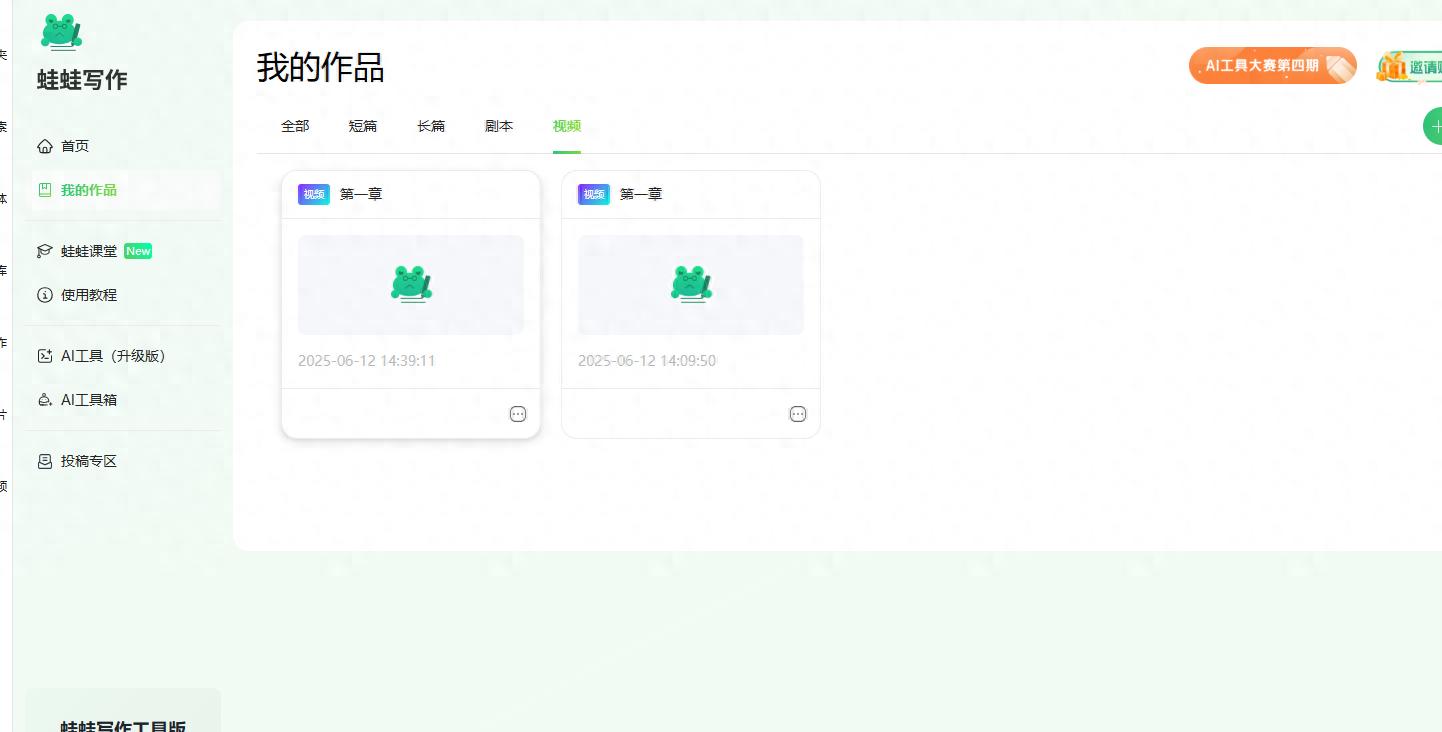The width and height of the screenshot is (1442, 732).
Task: Open 我的作品 via its bookmark icon
Action: [45, 188]
